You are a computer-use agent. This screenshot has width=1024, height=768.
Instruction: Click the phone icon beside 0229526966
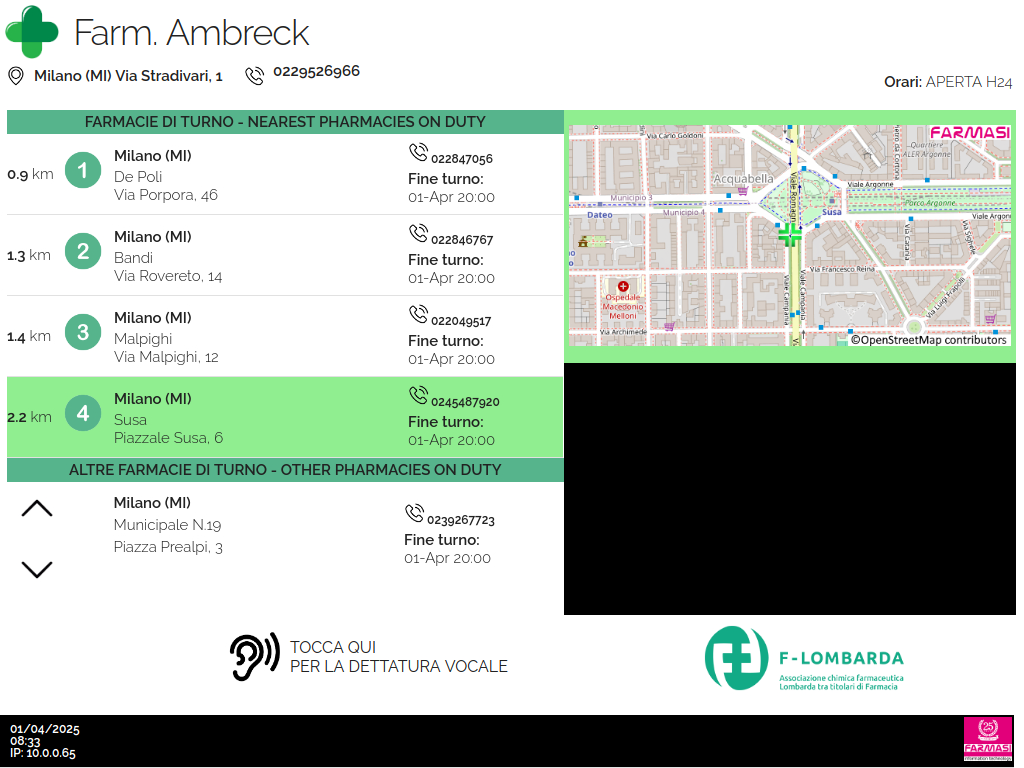pos(255,75)
